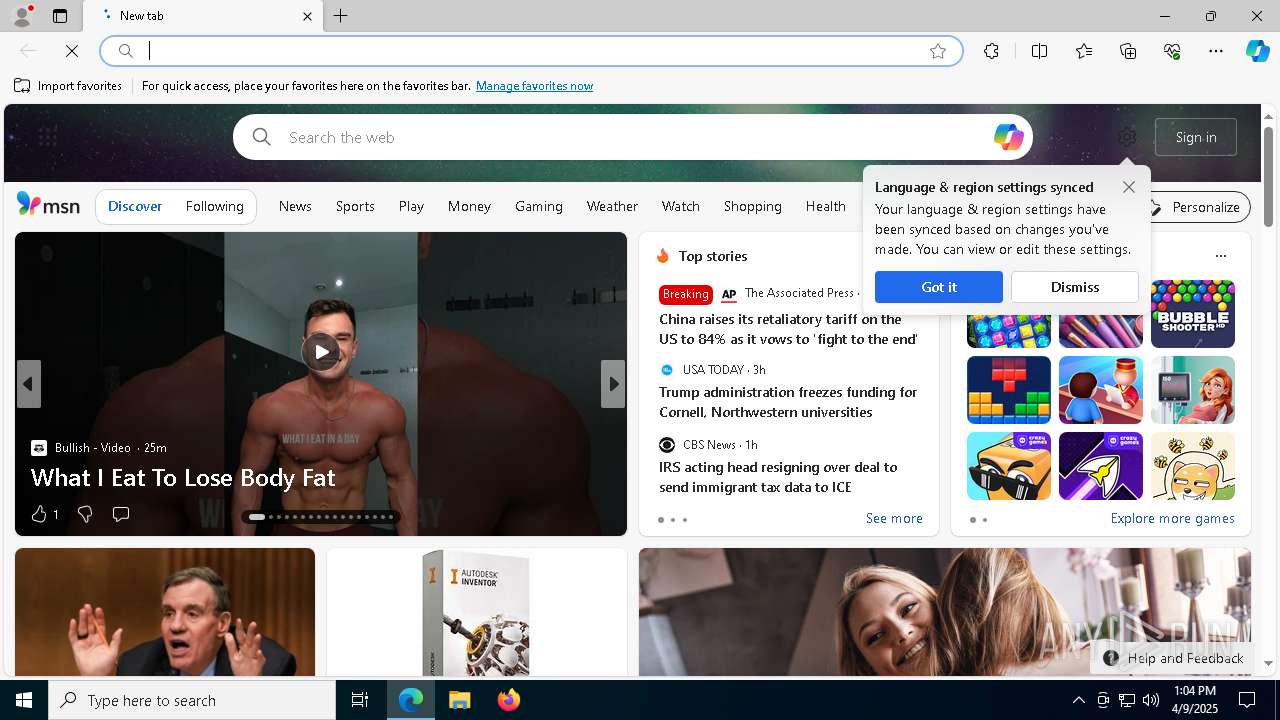1280x720 pixels.
Task: Launch Firefox from taskbar
Action: 508,700
